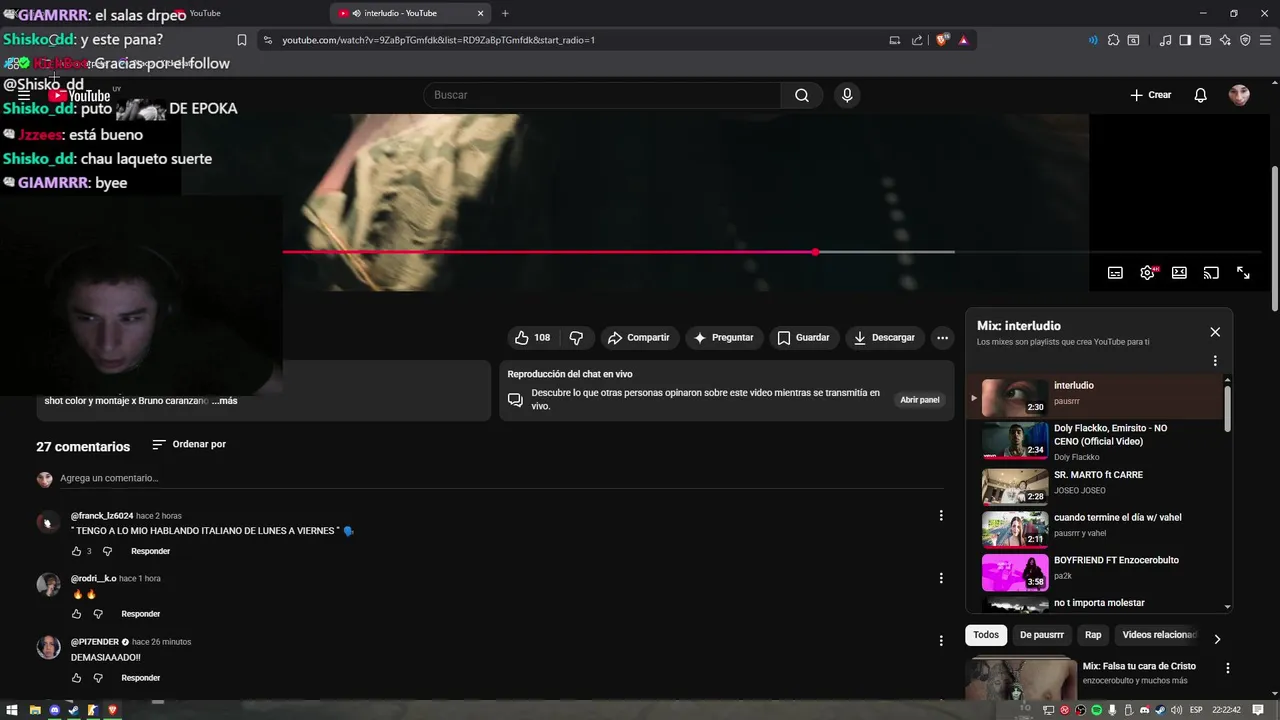Viewport: 1280px width, 720px height.
Task: Open the browser extensions puzzle icon
Action: tap(1113, 40)
